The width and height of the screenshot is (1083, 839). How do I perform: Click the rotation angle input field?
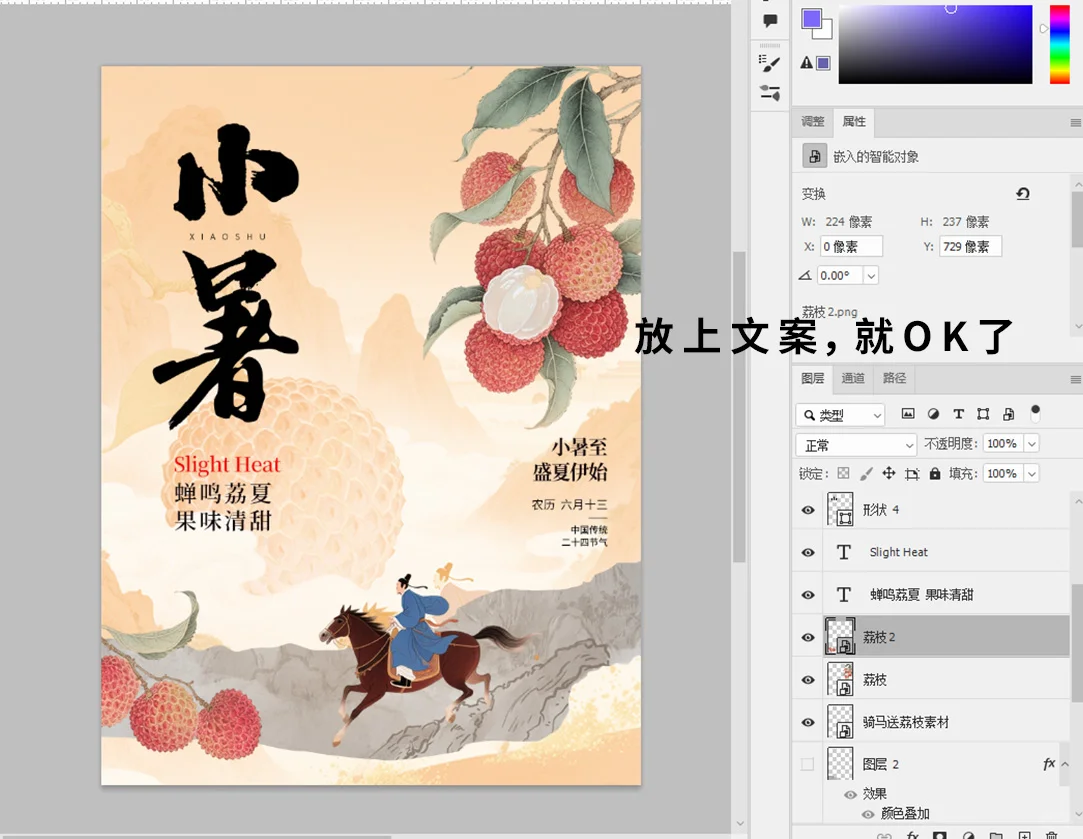point(841,276)
